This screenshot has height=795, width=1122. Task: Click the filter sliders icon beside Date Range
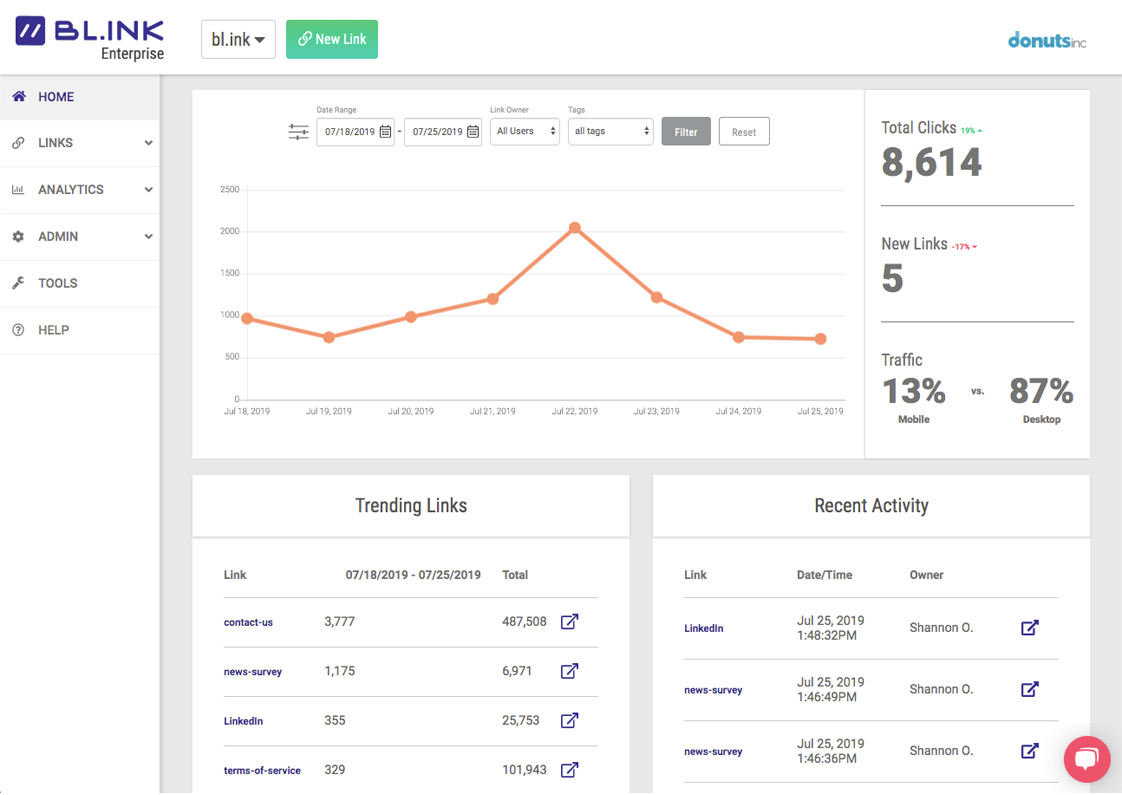[x=298, y=132]
